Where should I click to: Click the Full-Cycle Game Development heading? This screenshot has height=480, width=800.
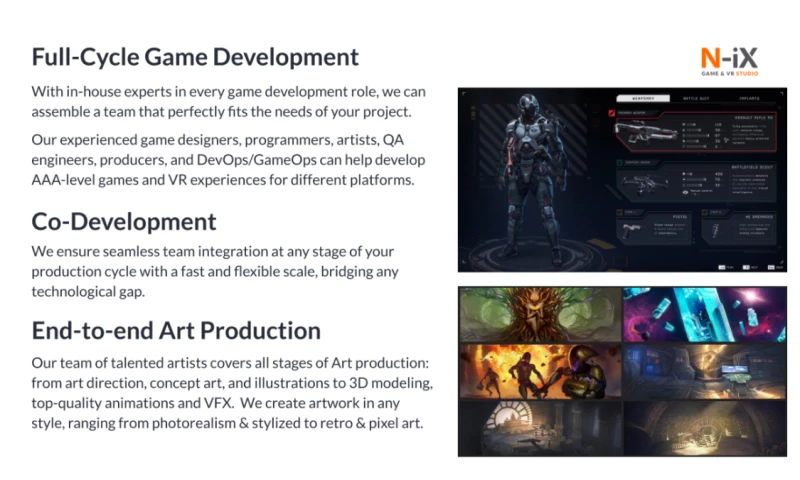[195, 56]
